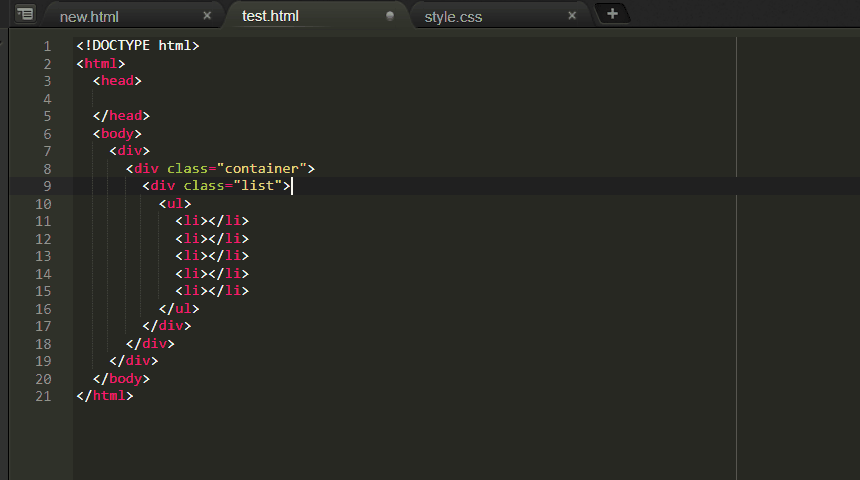The height and width of the screenshot is (480, 860).
Task: Click the unsaved dot on test.html tab
Action: pos(390,16)
